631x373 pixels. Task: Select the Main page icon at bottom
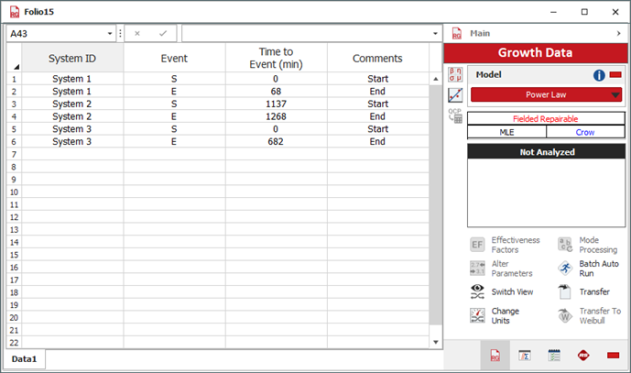pos(495,355)
